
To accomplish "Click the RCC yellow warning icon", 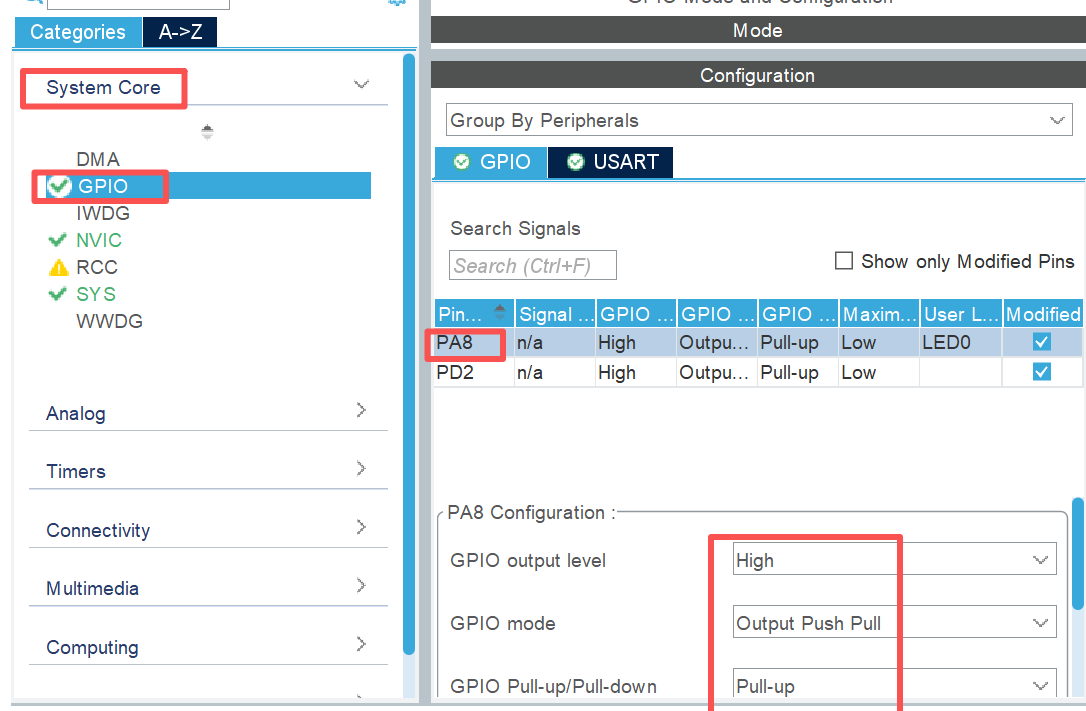I will click(x=59, y=267).
